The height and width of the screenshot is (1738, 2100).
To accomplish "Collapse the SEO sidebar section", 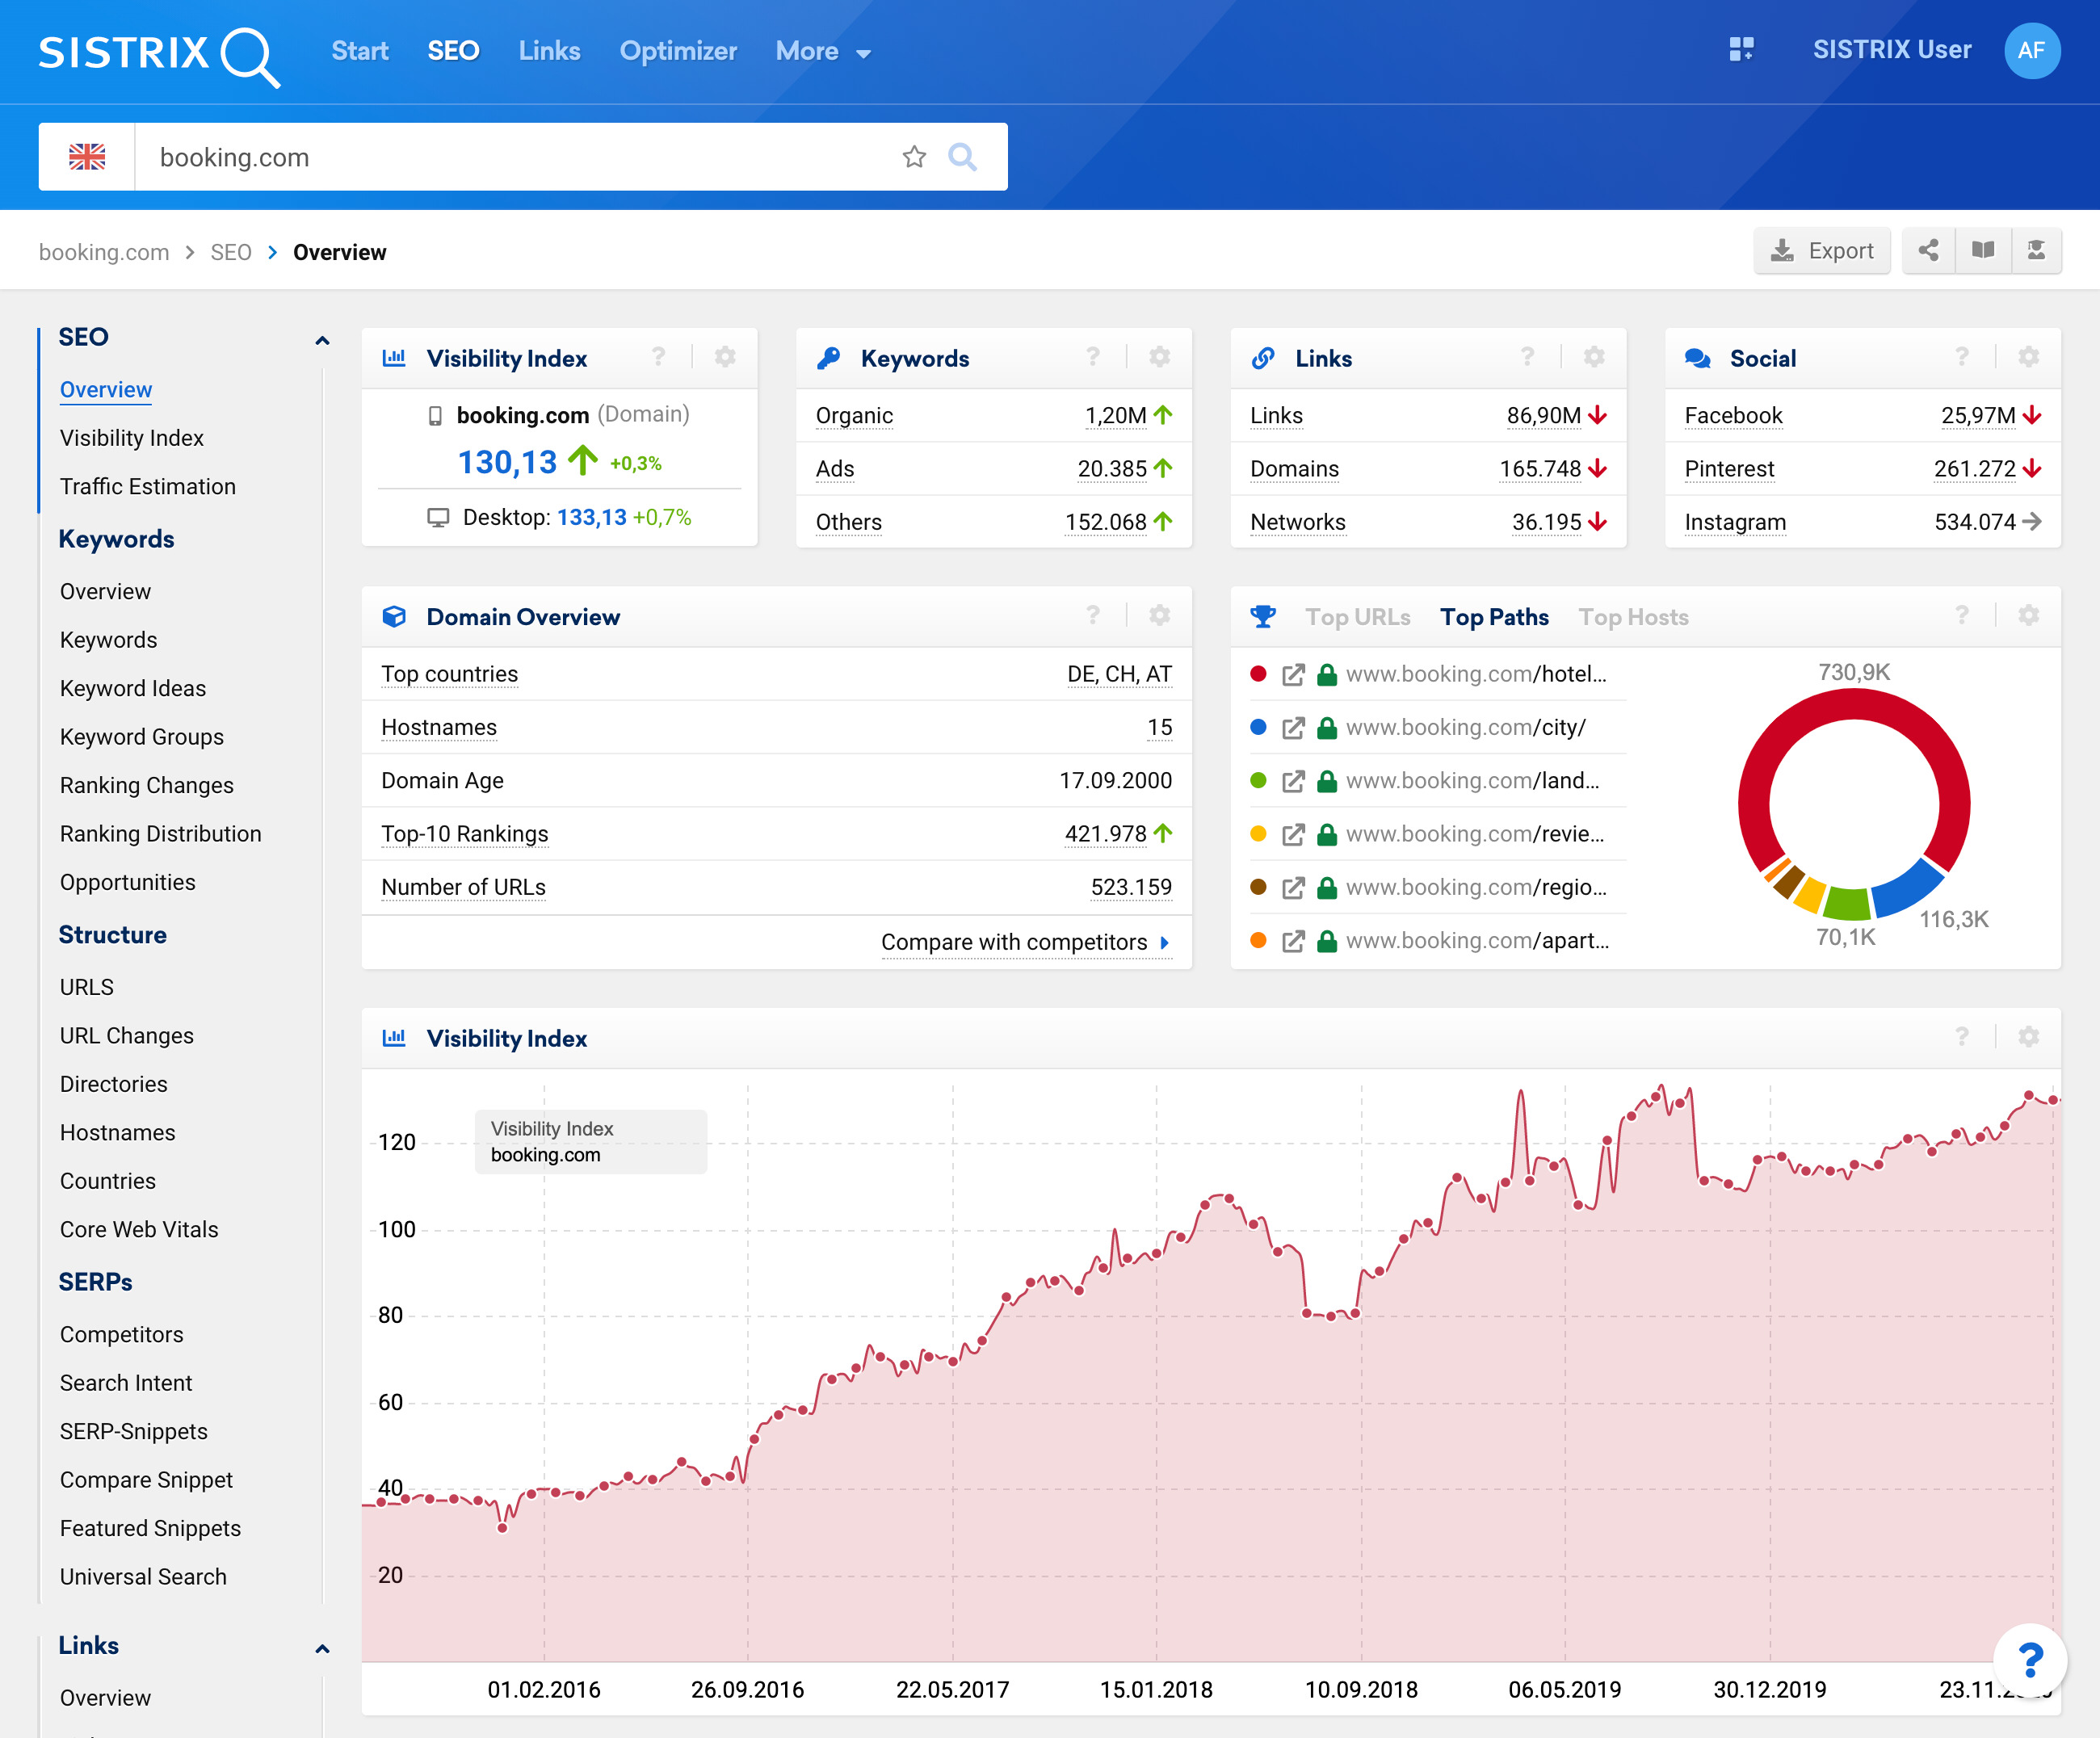I will click(x=322, y=341).
